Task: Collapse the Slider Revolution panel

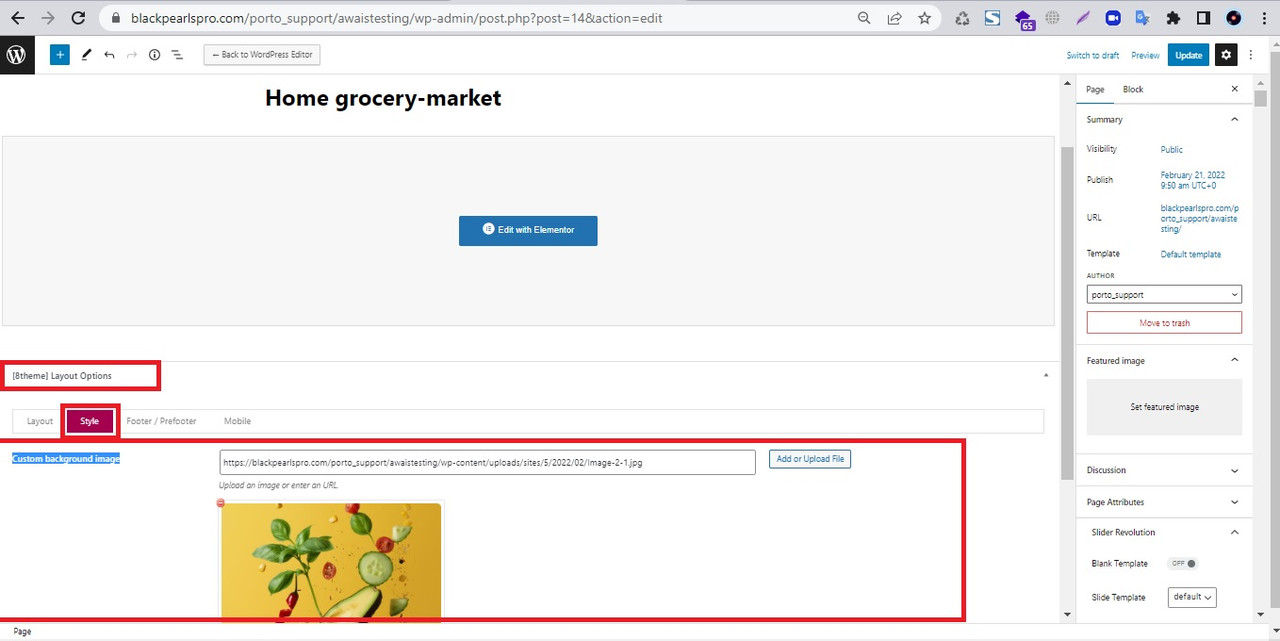Action: tap(1234, 532)
